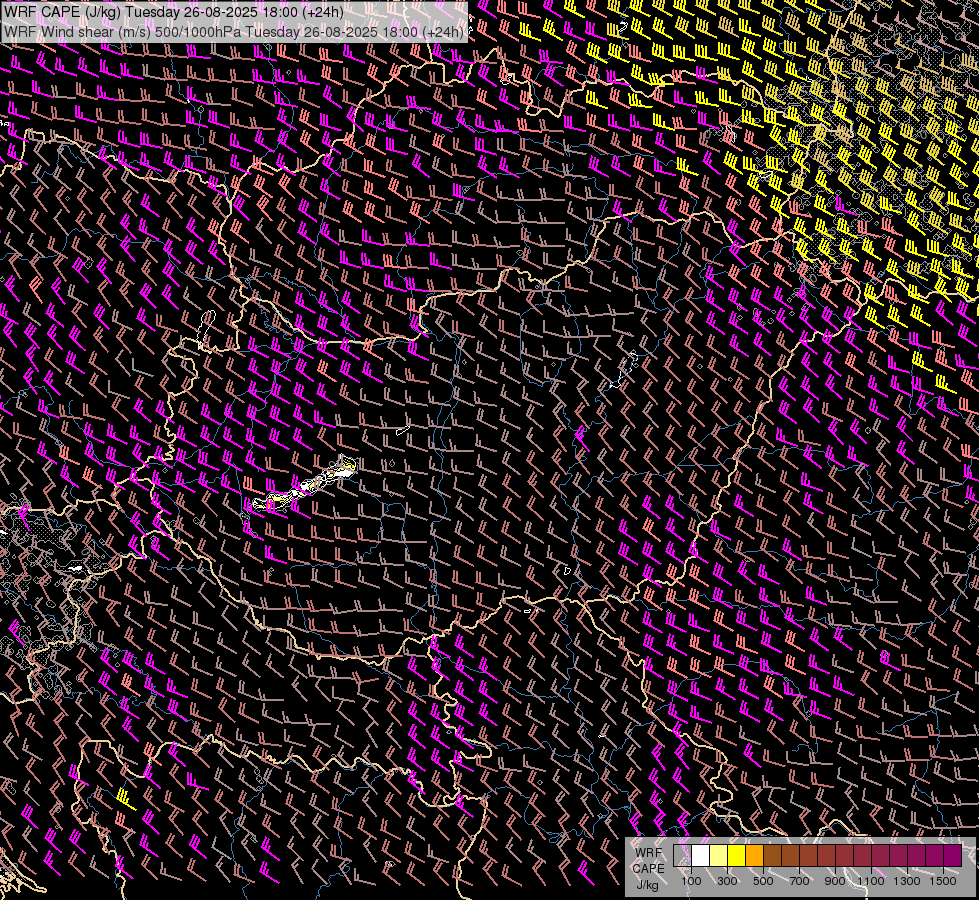Click the legend tick label 900
The height and width of the screenshot is (900, 979).
835,881
